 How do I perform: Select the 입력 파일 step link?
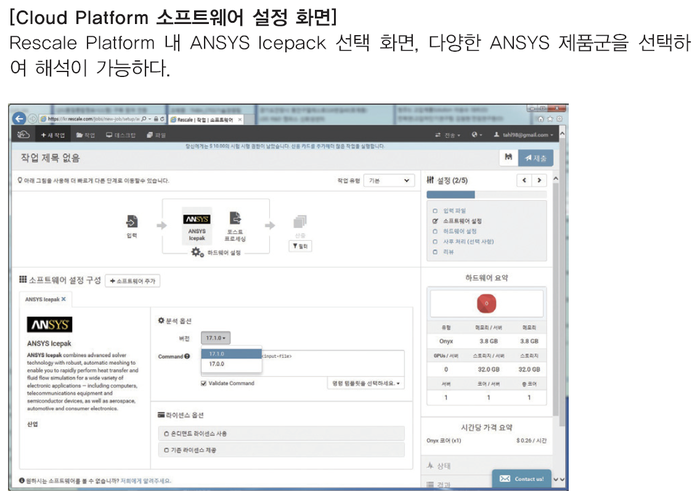click(454, 210)
